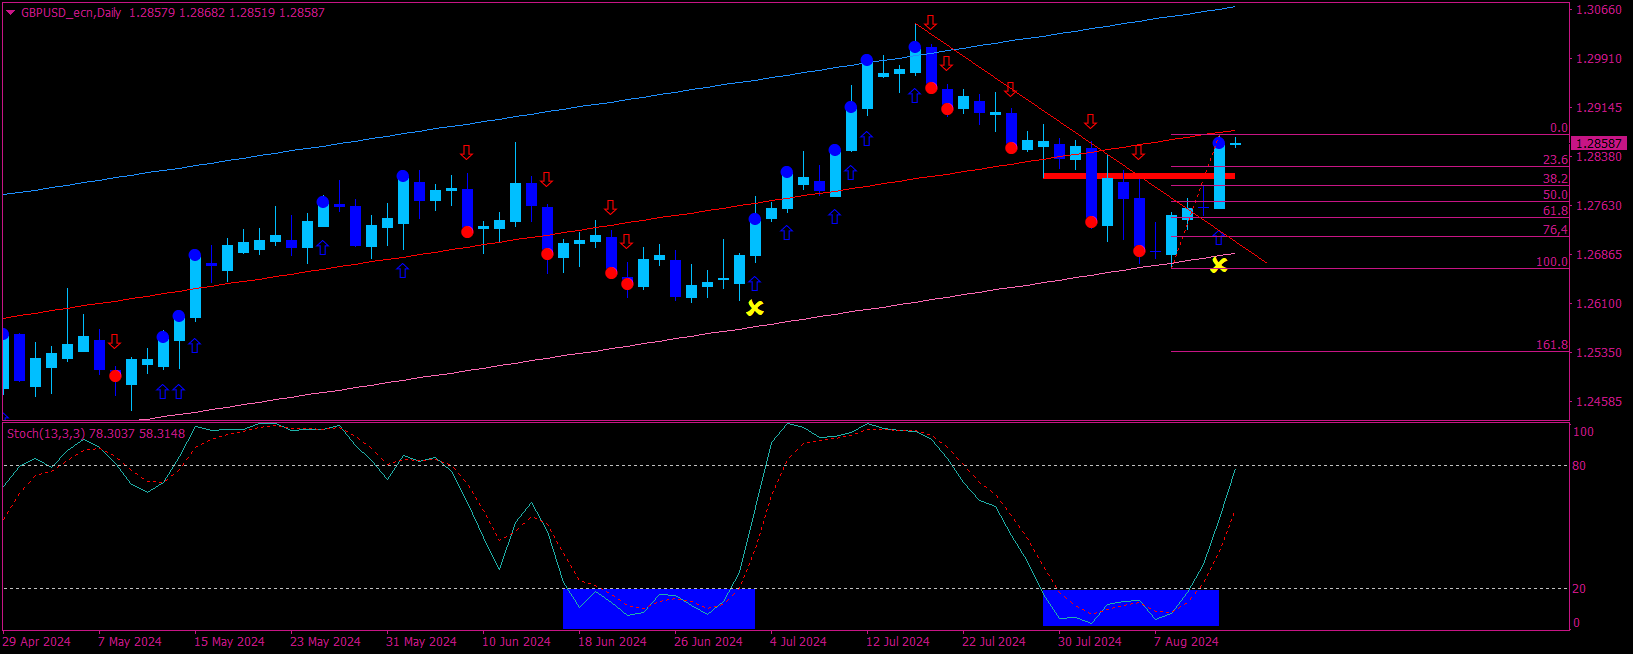Click the 31 May 2024 date label
The height and width of the screenshot is (654, 1633).
421,642
